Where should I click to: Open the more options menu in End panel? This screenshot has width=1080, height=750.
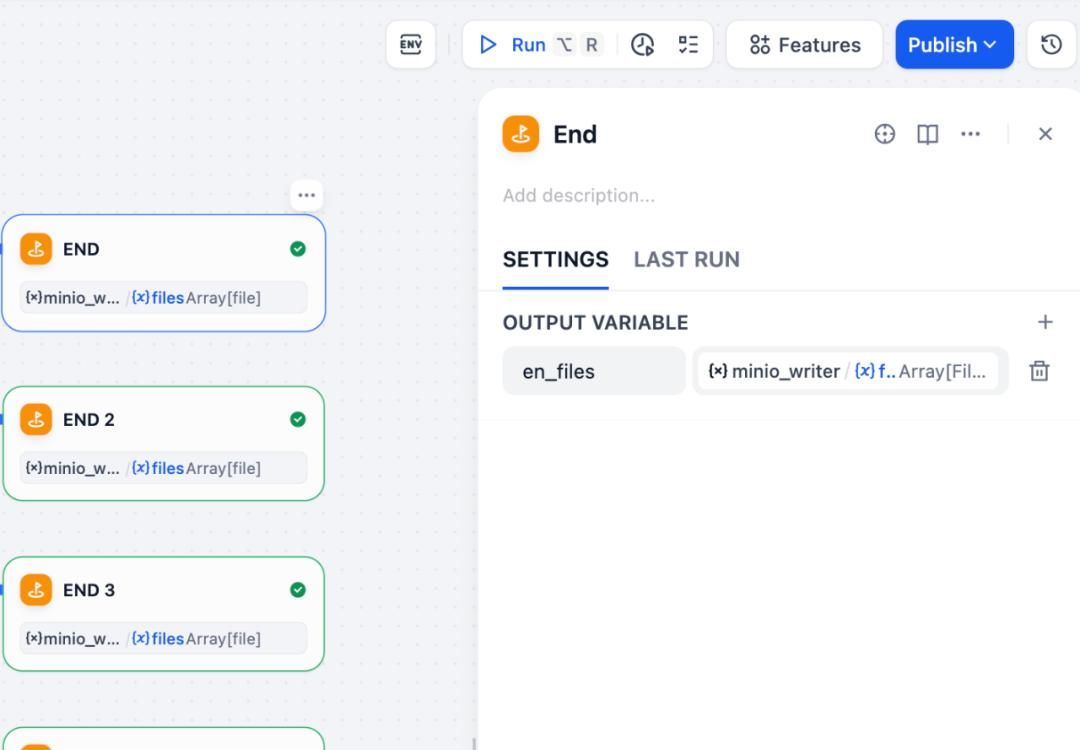pos(970,133)
